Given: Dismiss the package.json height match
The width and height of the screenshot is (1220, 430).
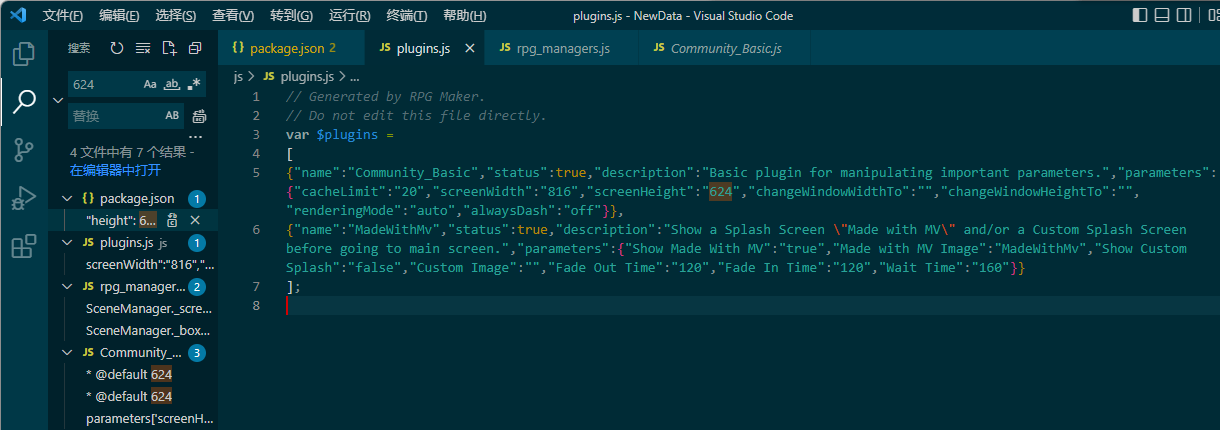Looking at the screenshot, I should 195,220.
